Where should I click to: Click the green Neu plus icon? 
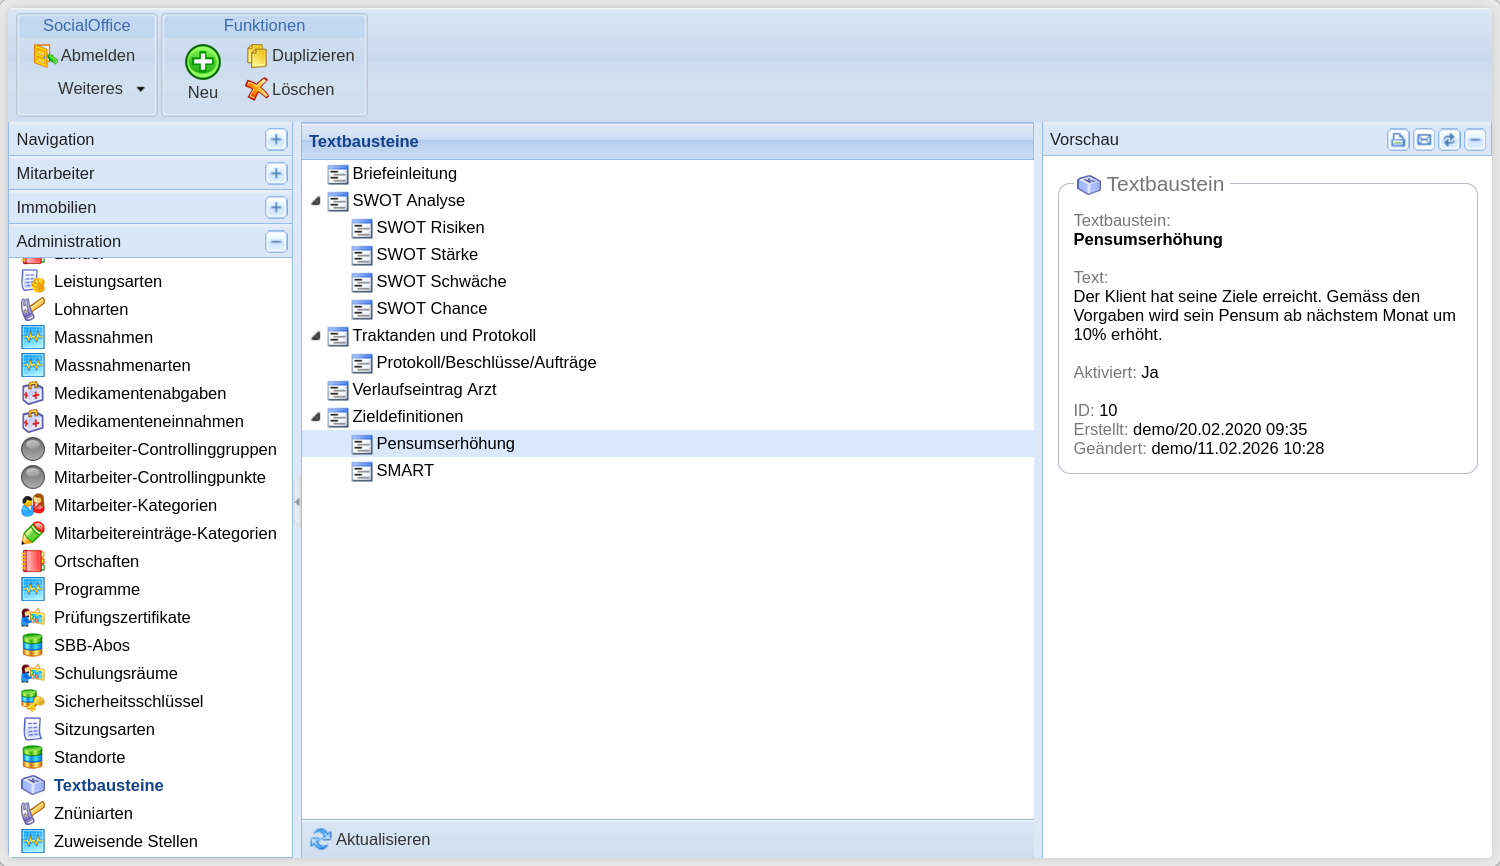203,62
